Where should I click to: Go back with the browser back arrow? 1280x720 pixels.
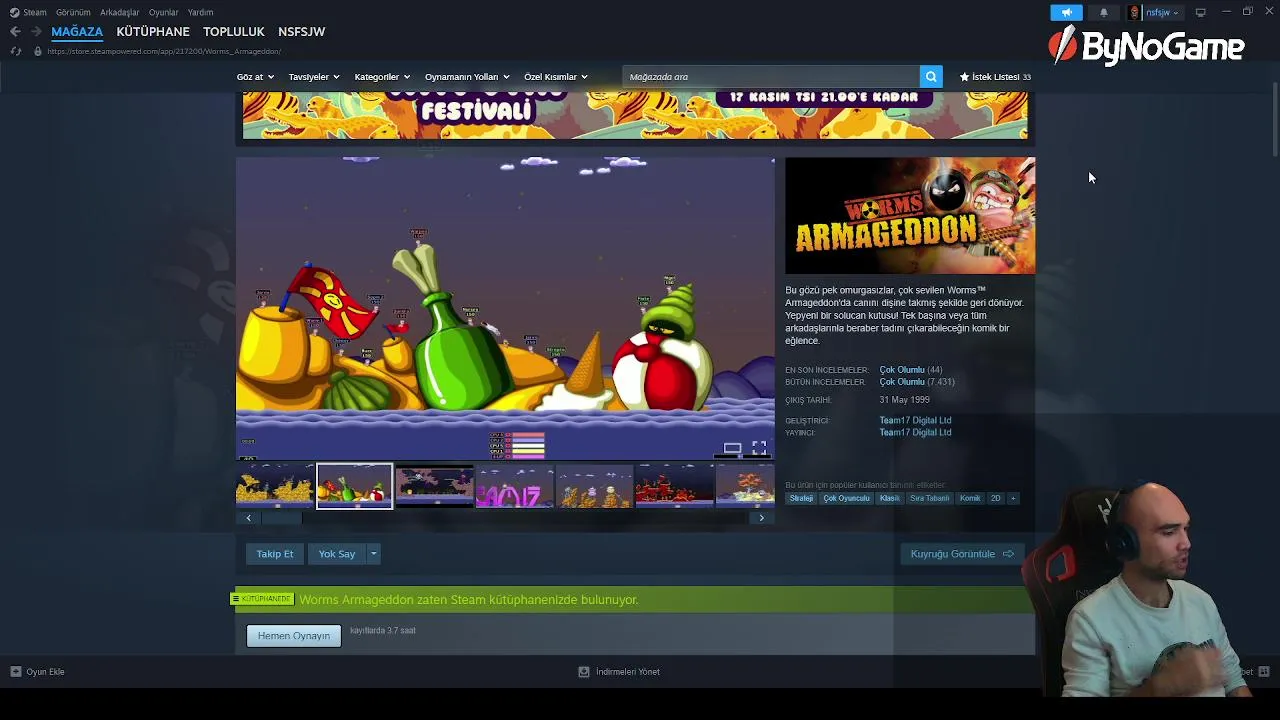click(x=15, y=32)
